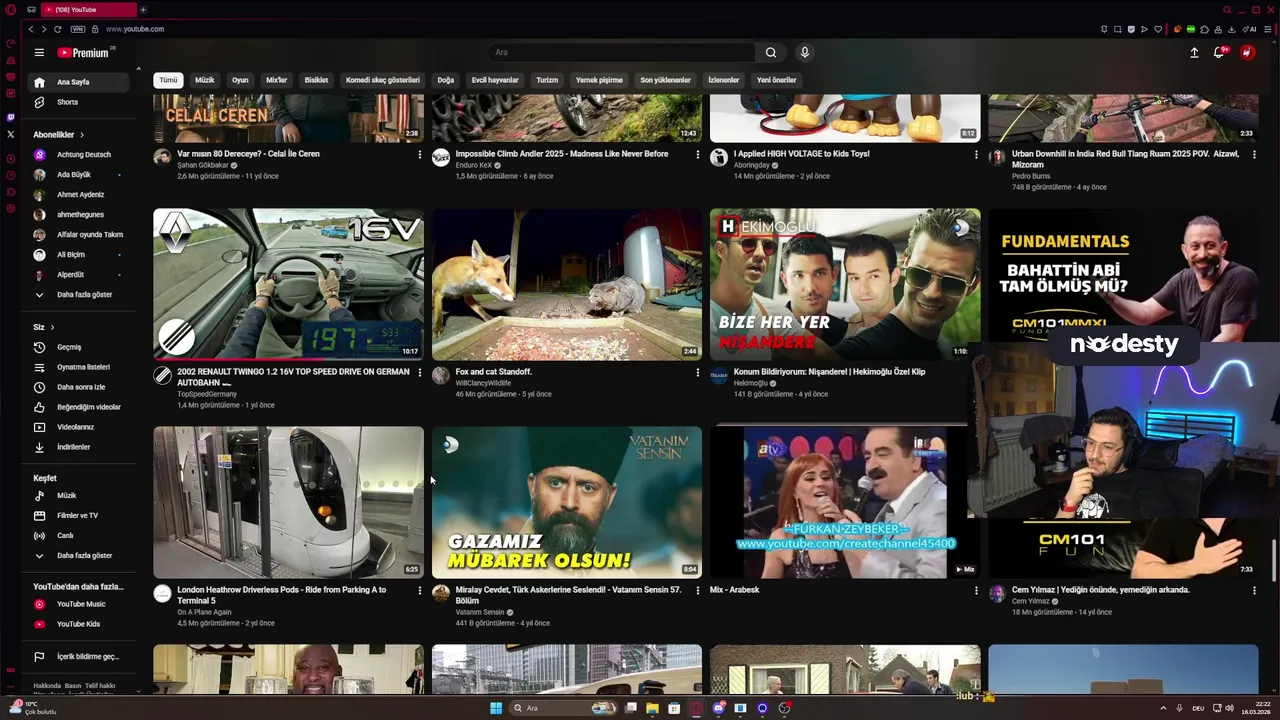This screenshot has width=1280, height=720.
Task: Open Daha sonra izle list
Action: coord(78,387)
